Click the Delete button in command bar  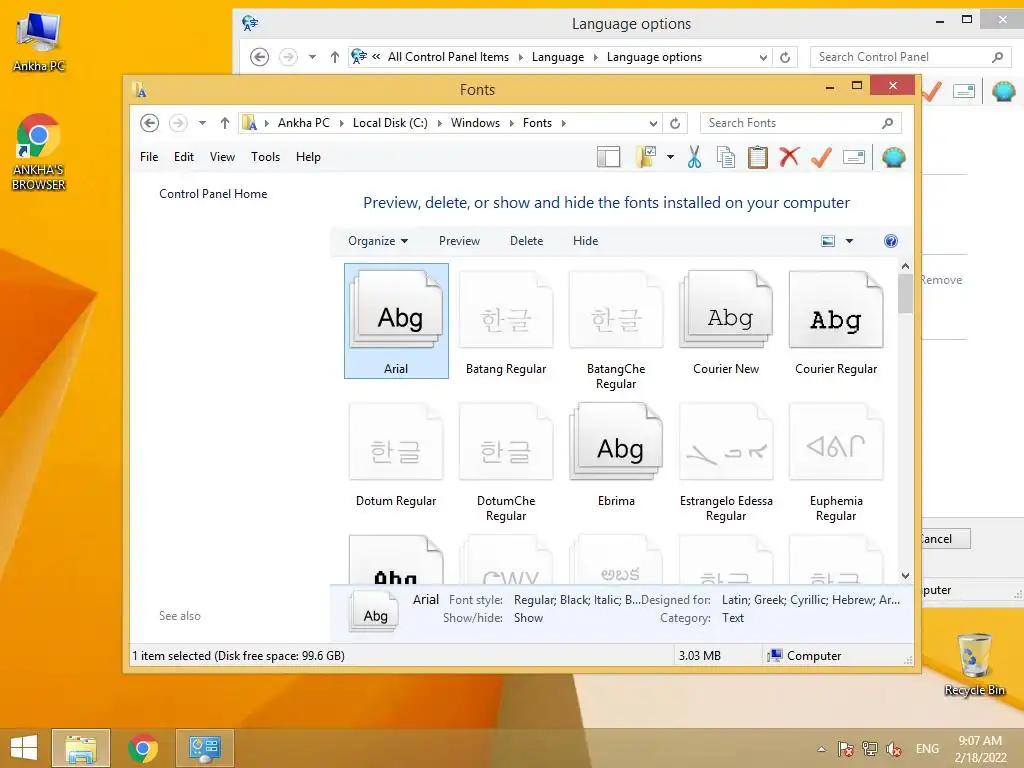[x=526, y=241]
